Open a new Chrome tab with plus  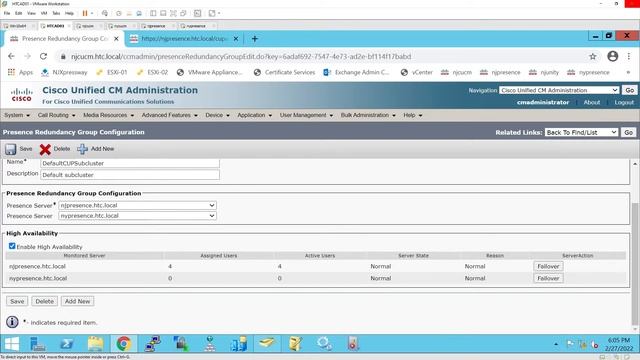(255, 39)
